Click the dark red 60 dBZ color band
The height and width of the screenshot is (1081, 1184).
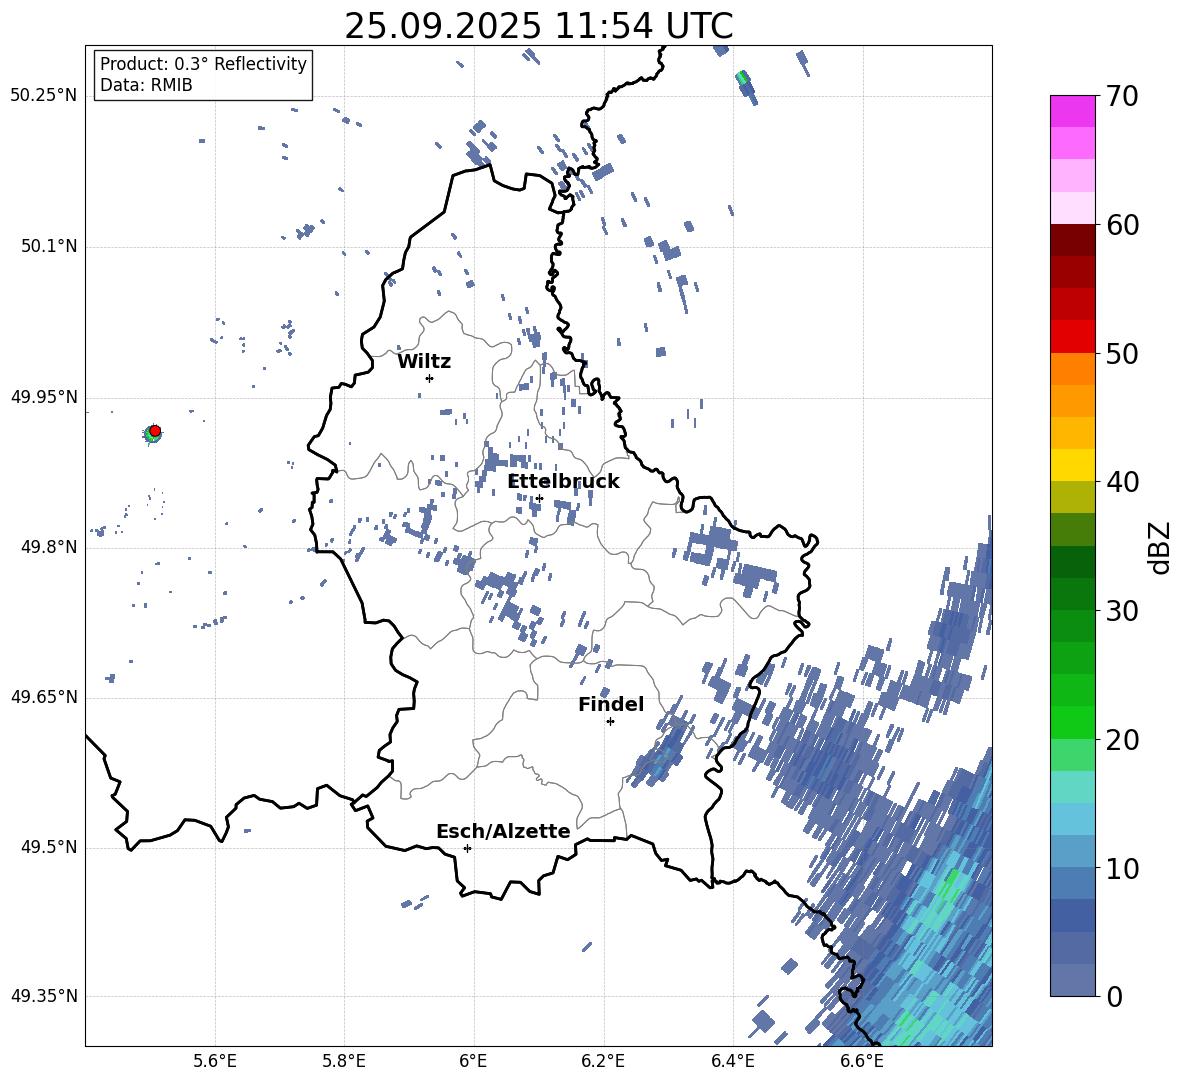click(1072, 240)
